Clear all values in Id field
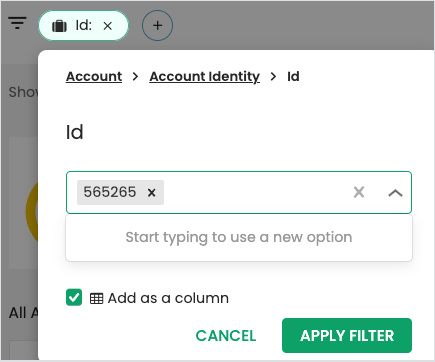 (359, 192)
